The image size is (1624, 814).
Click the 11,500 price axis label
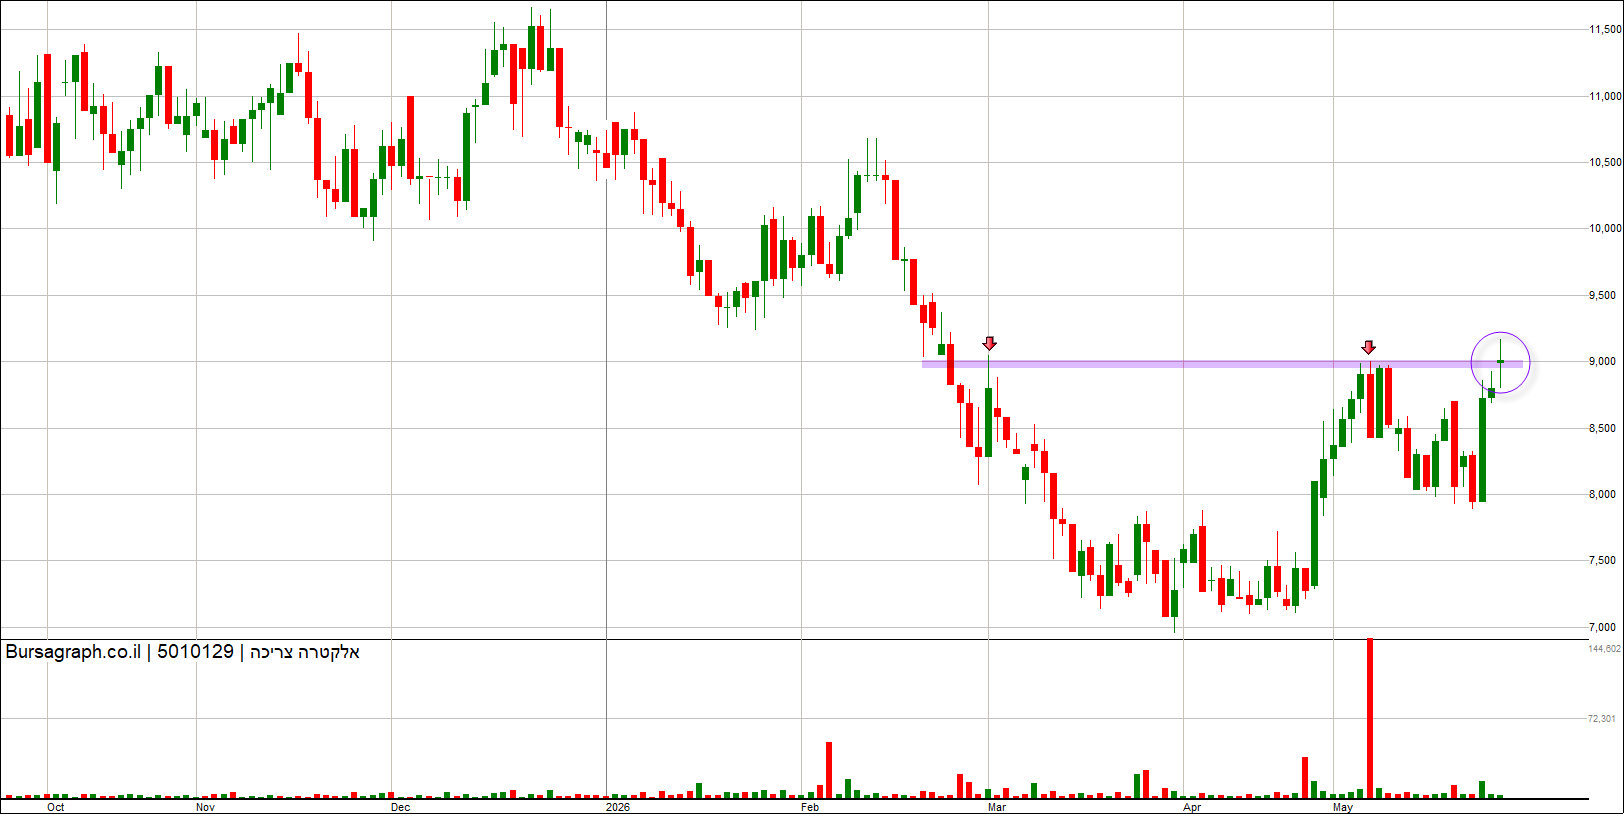click(x=1605, y=30)
